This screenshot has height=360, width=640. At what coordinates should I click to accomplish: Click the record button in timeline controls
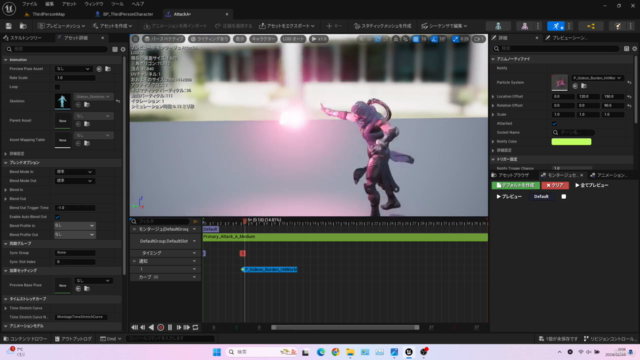click(x=160, y=327)
